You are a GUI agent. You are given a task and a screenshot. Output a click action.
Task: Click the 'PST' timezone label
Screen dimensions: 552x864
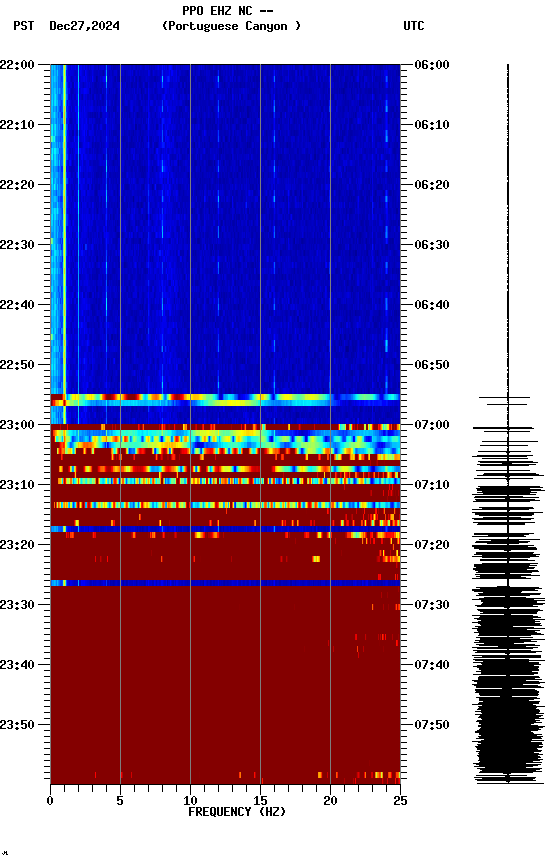coord(24,26)
